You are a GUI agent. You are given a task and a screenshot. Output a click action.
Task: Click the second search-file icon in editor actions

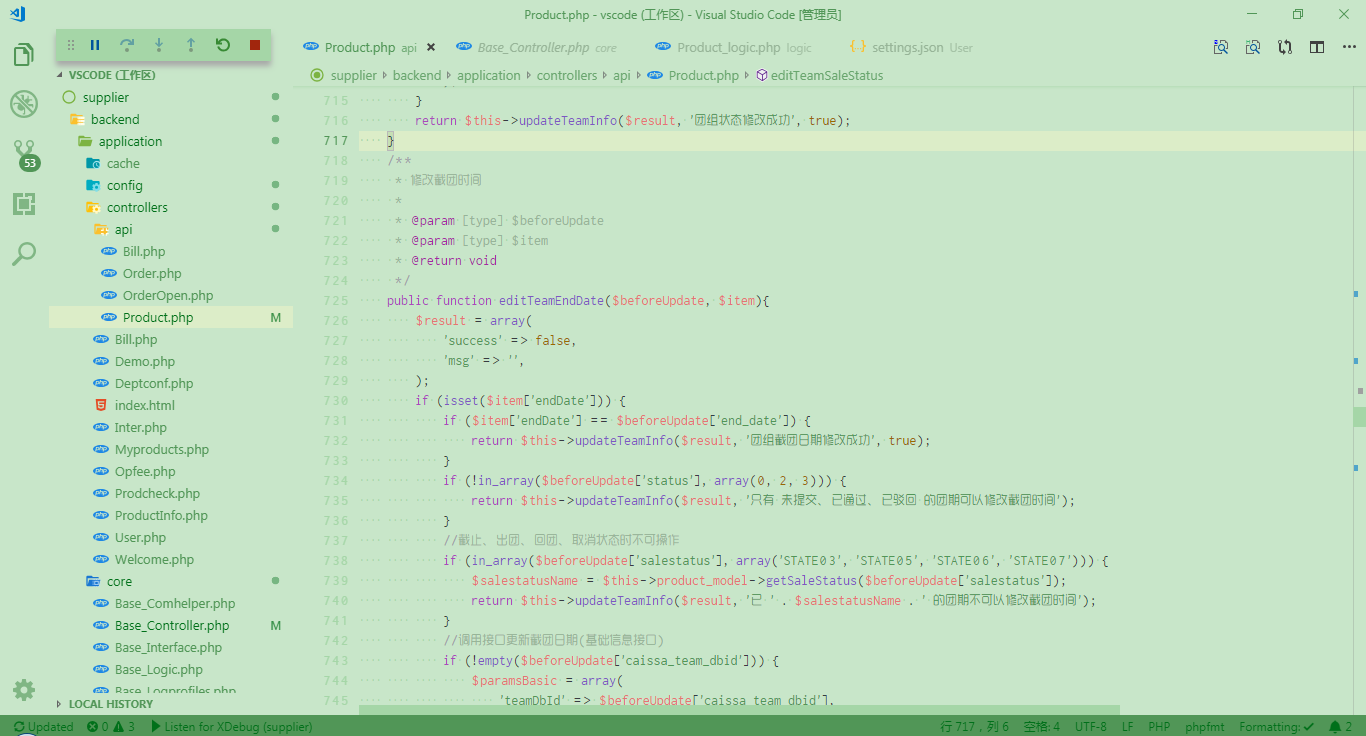click(1253, 47)
